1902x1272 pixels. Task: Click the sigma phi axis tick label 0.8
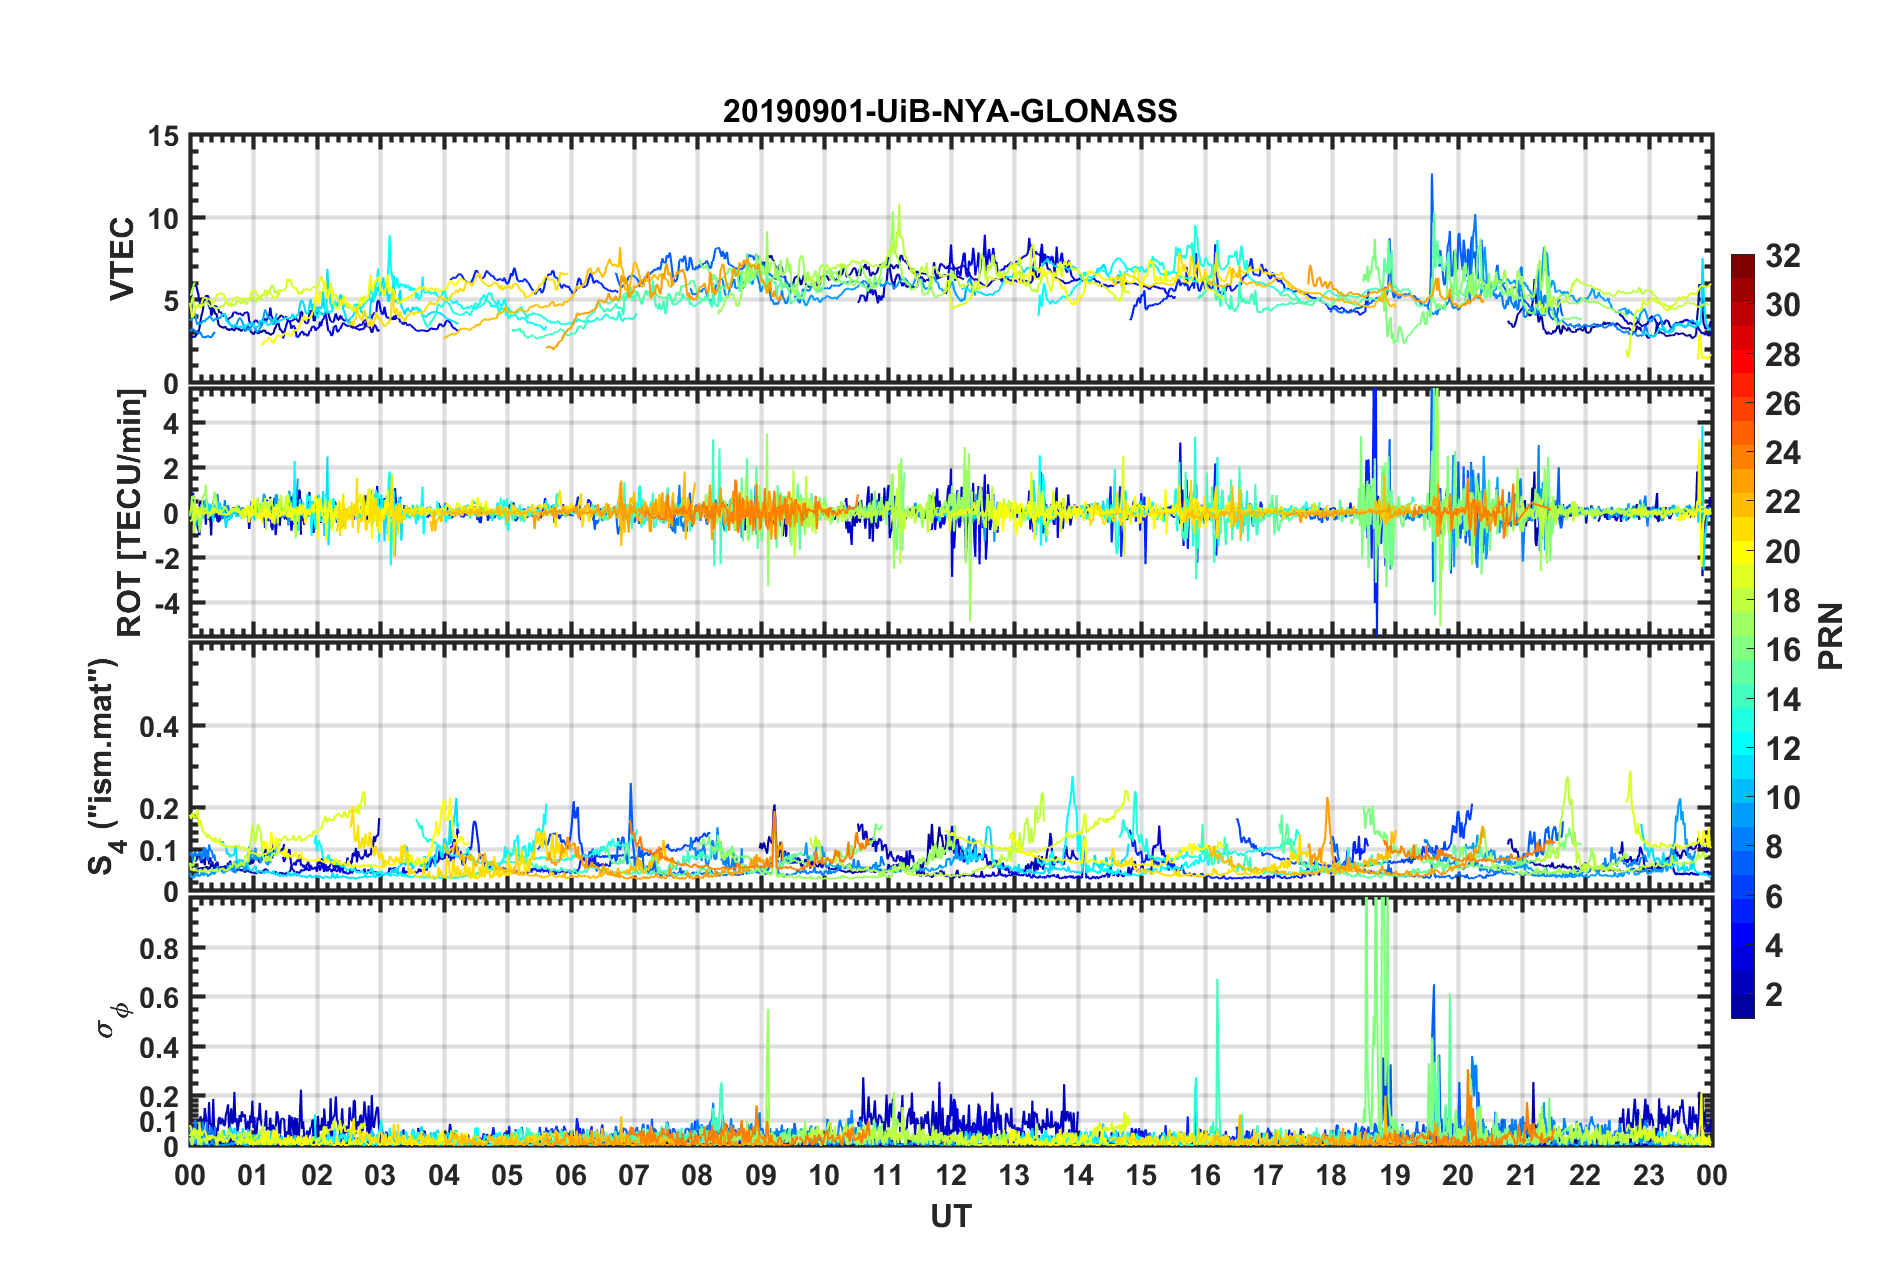pyautogui.click(x=160, y=948)
